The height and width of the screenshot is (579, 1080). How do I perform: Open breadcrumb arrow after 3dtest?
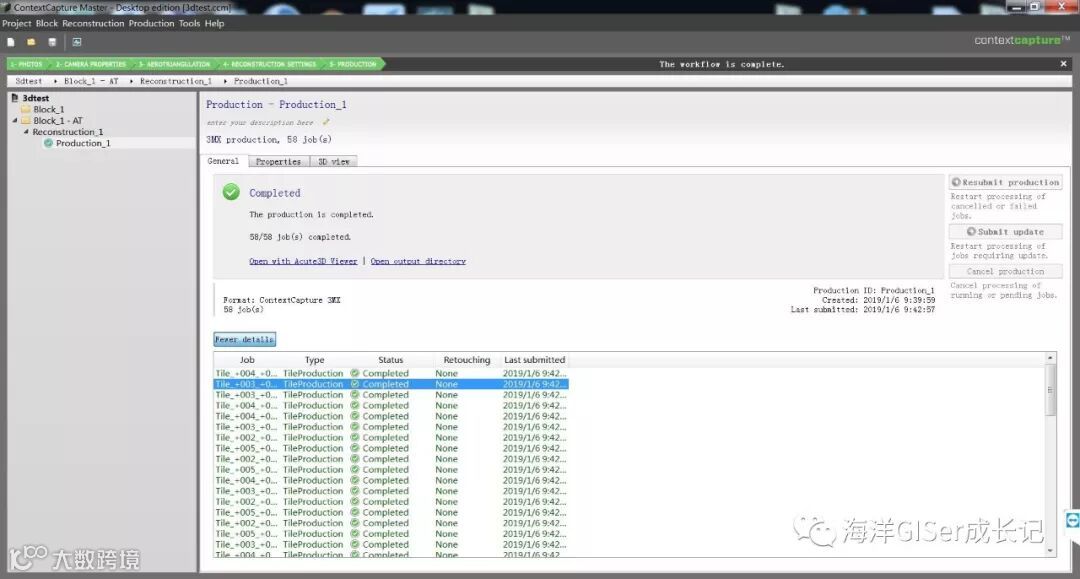(55, 81)
